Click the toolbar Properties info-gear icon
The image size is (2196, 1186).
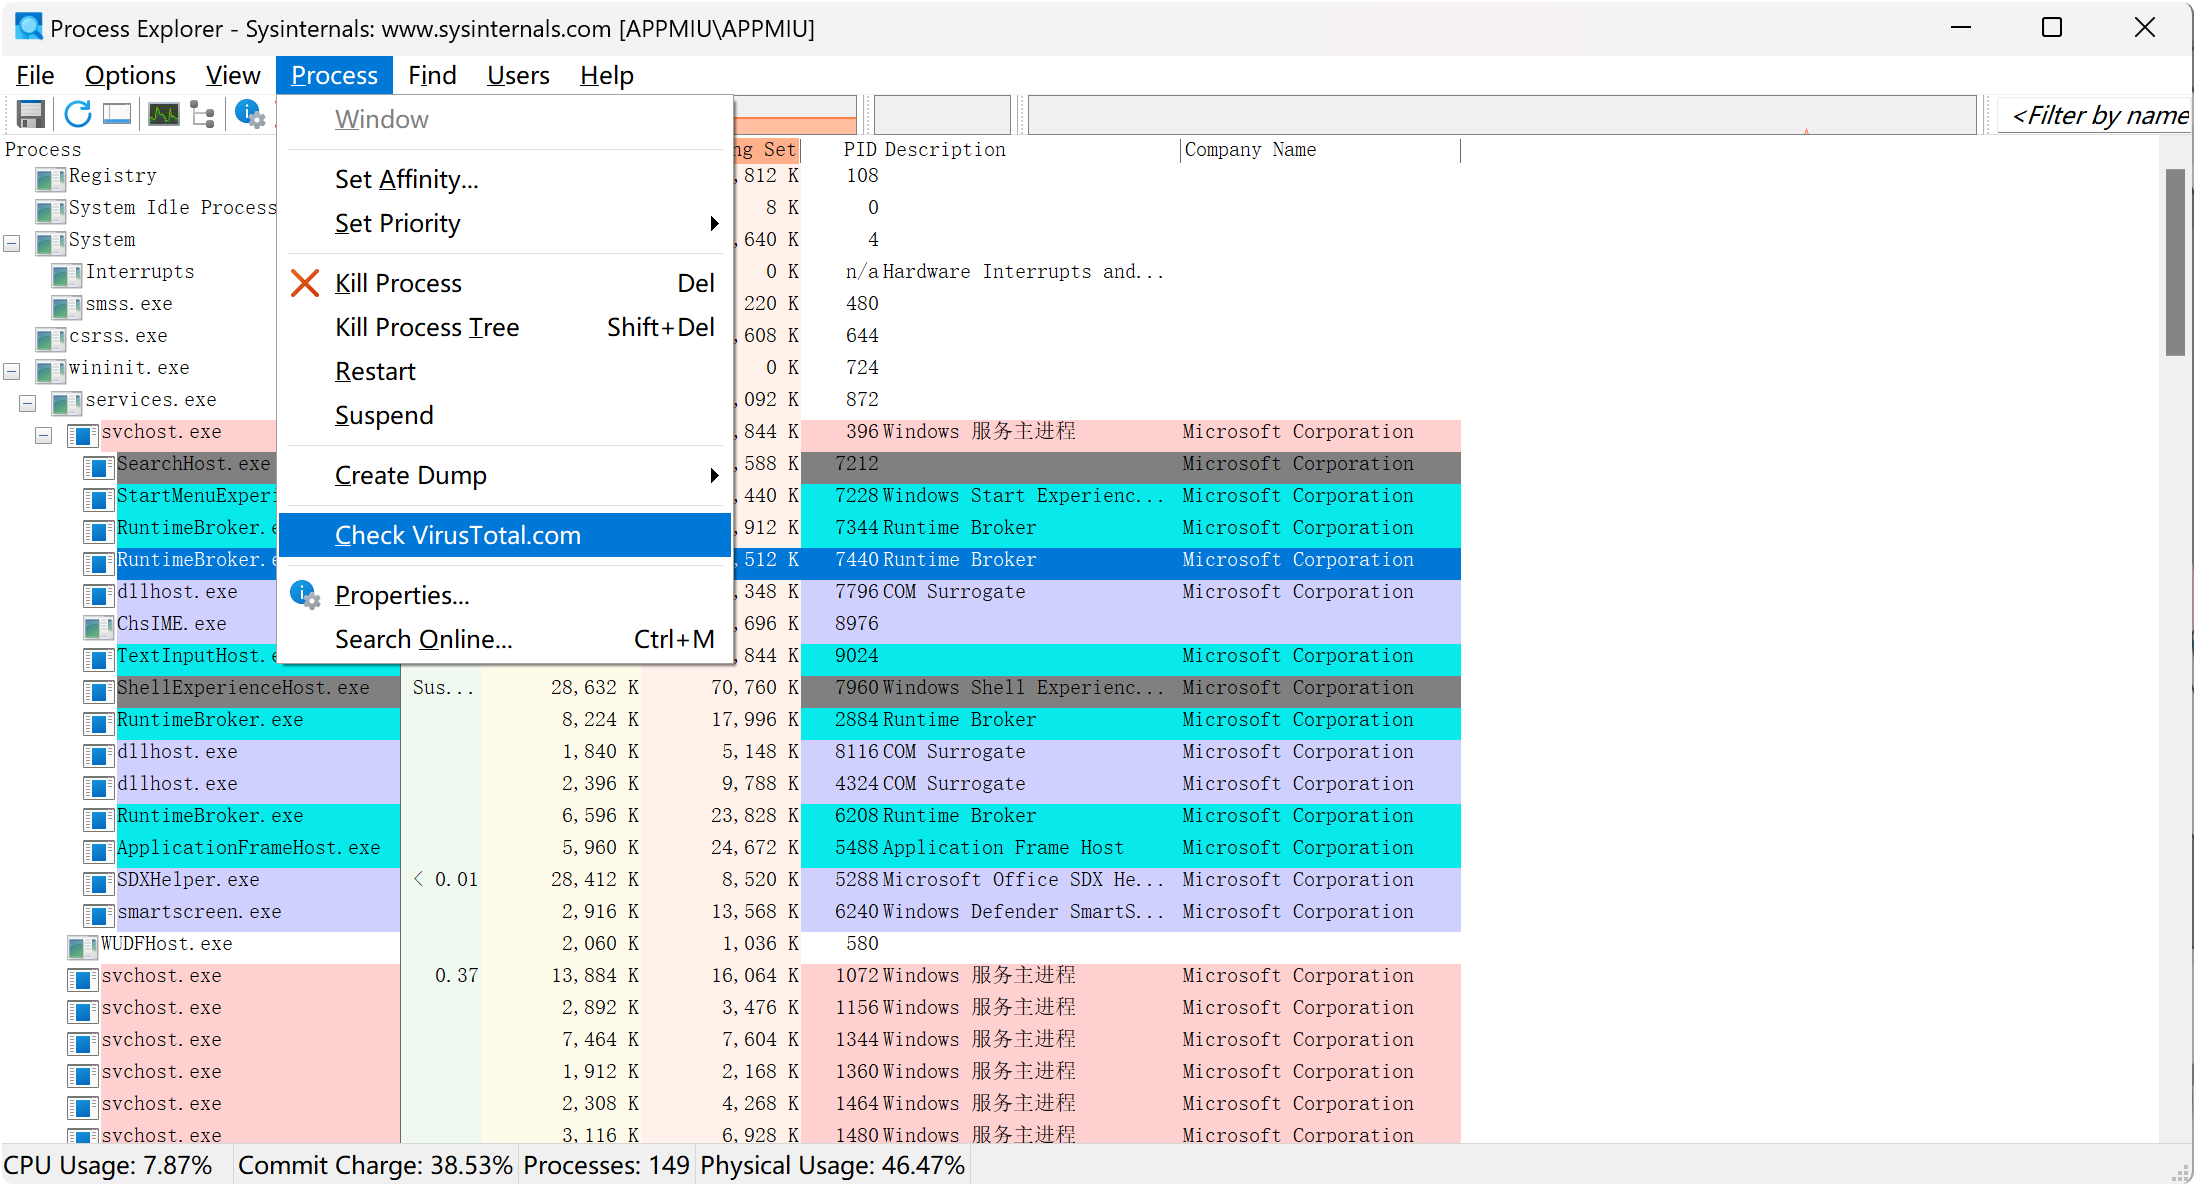(x=249, y=115)
